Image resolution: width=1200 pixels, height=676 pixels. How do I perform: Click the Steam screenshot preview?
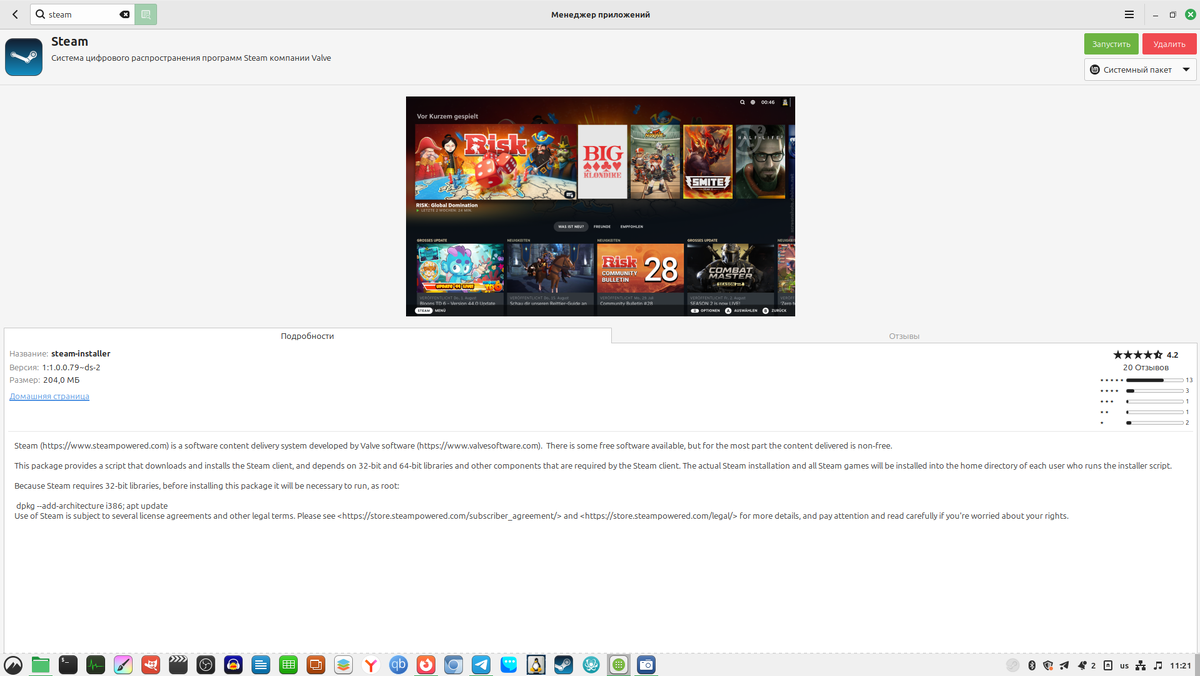(x=600, y=206)
